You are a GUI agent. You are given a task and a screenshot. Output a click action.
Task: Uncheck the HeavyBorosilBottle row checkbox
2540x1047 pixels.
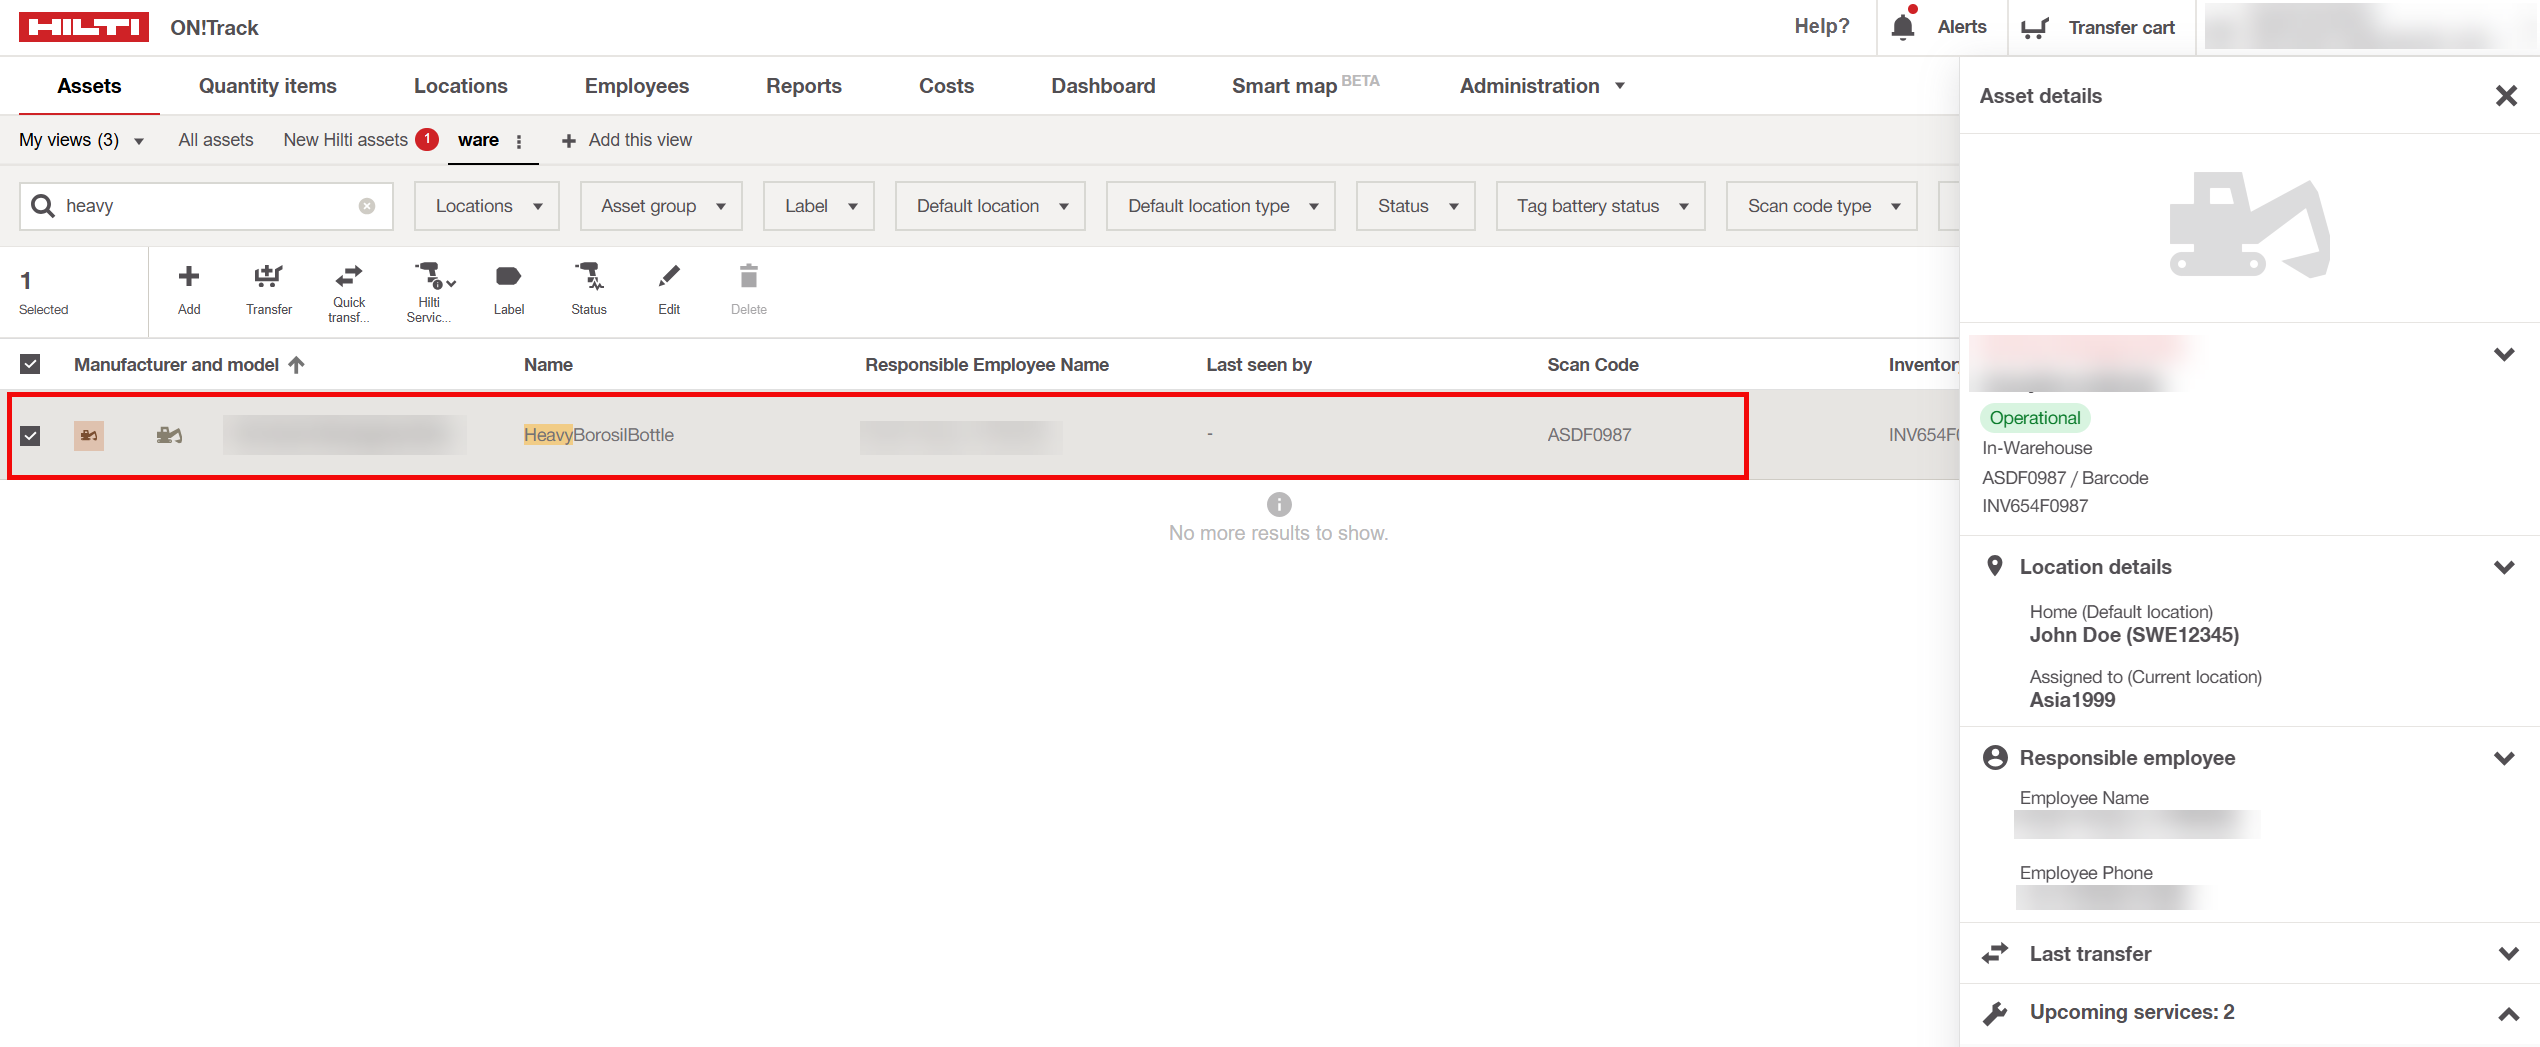(x=30, y=435)
